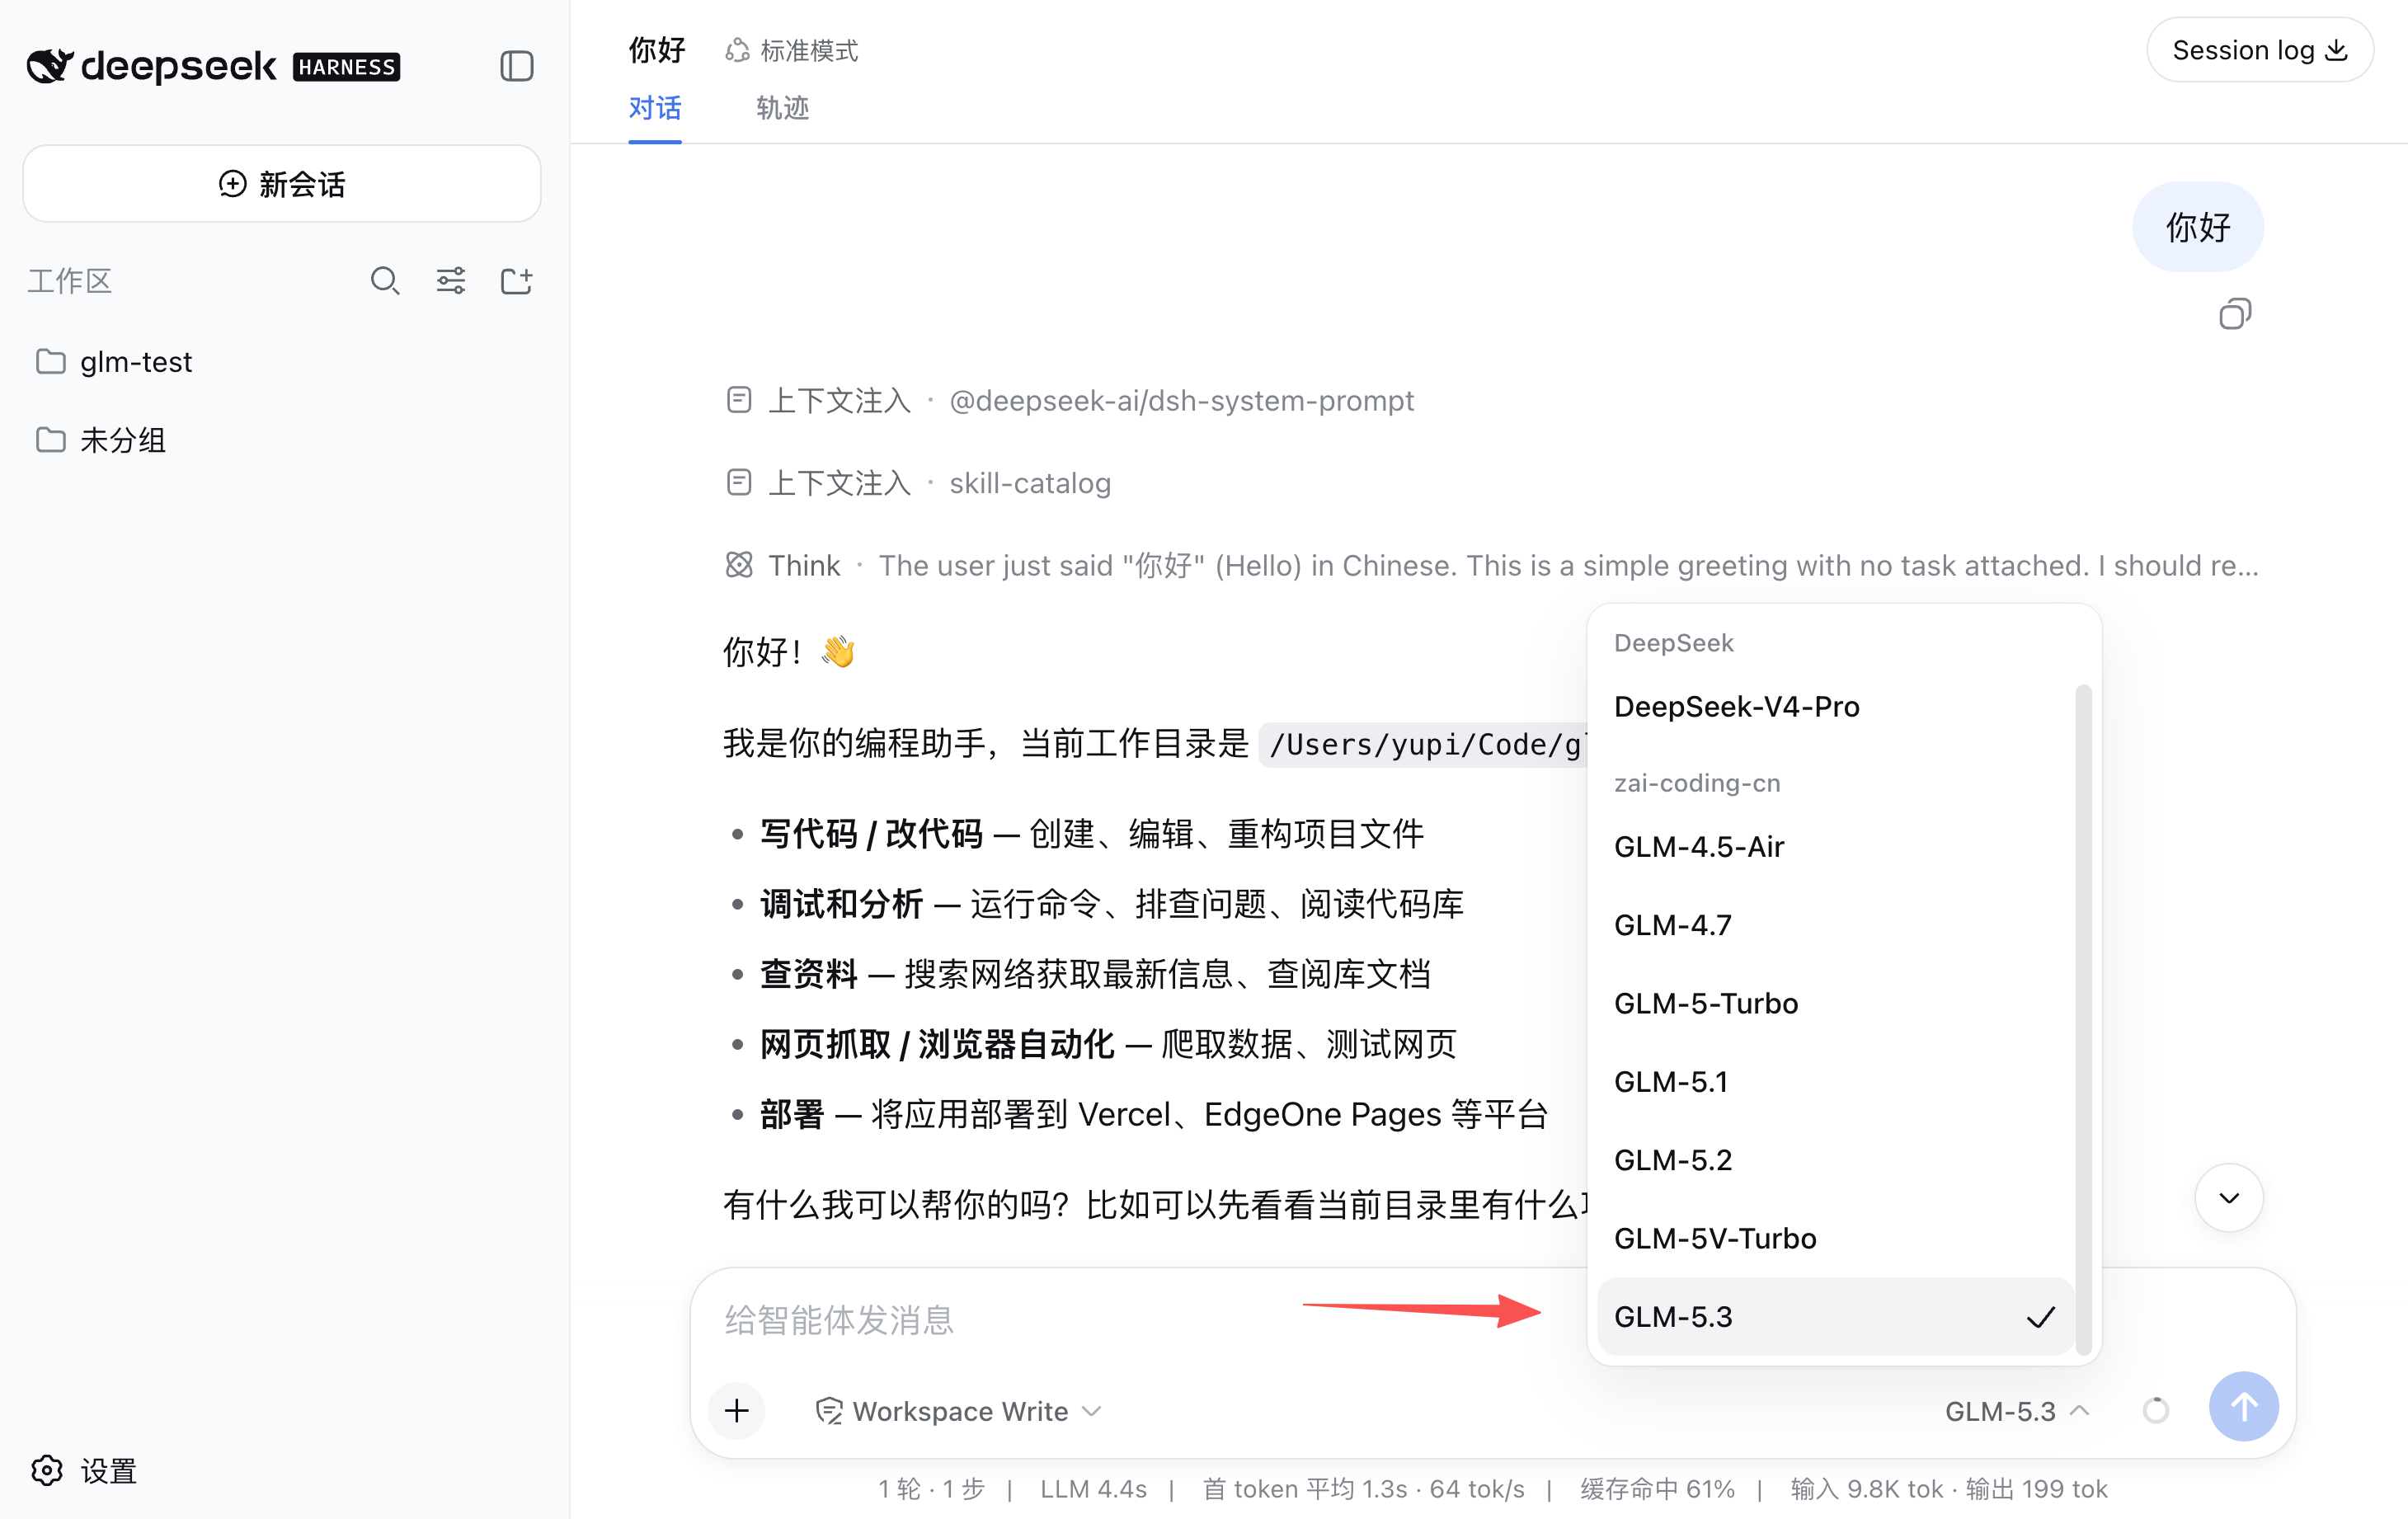2408x1519 pixels.
Task: Jump to bottom with chevron button
Action: 2229,1198
